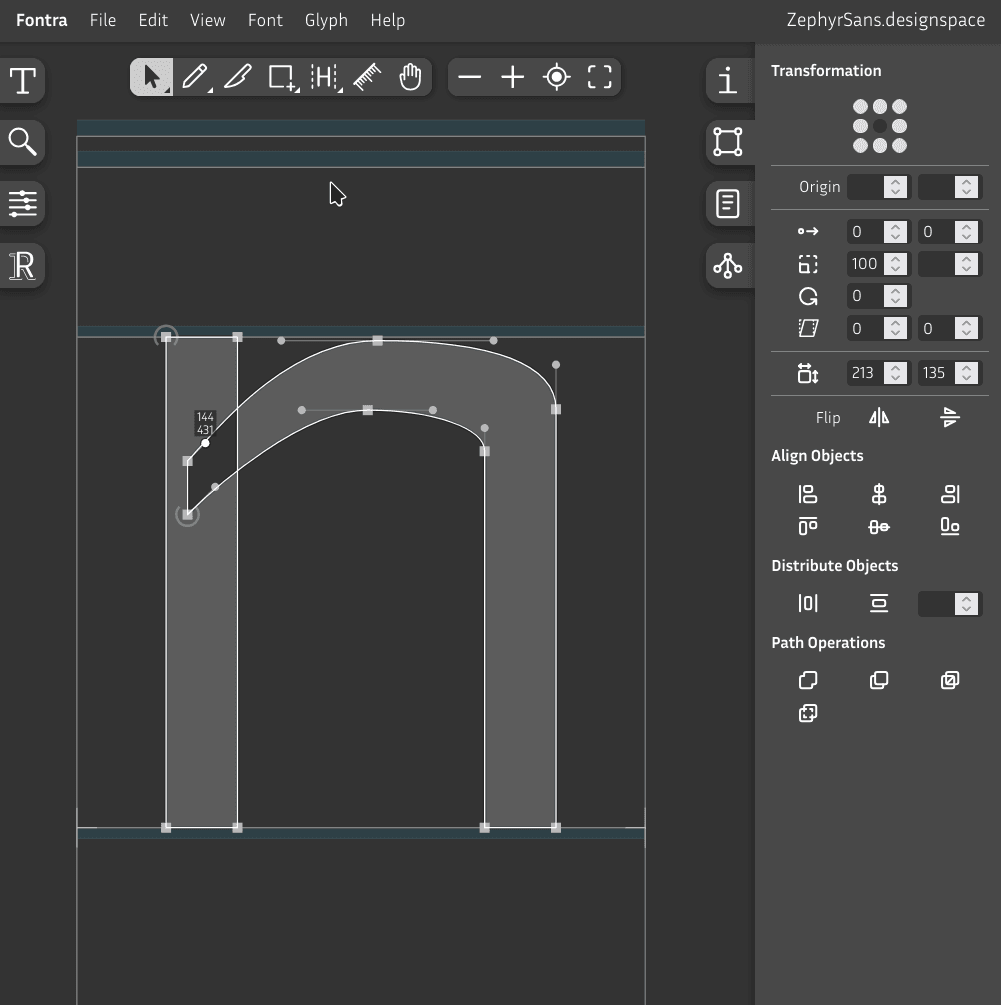Image resolution: width=1001 pixels, height=1005 pixels.
Task: Open the selection info panel
Action: (x=728, y=81)
